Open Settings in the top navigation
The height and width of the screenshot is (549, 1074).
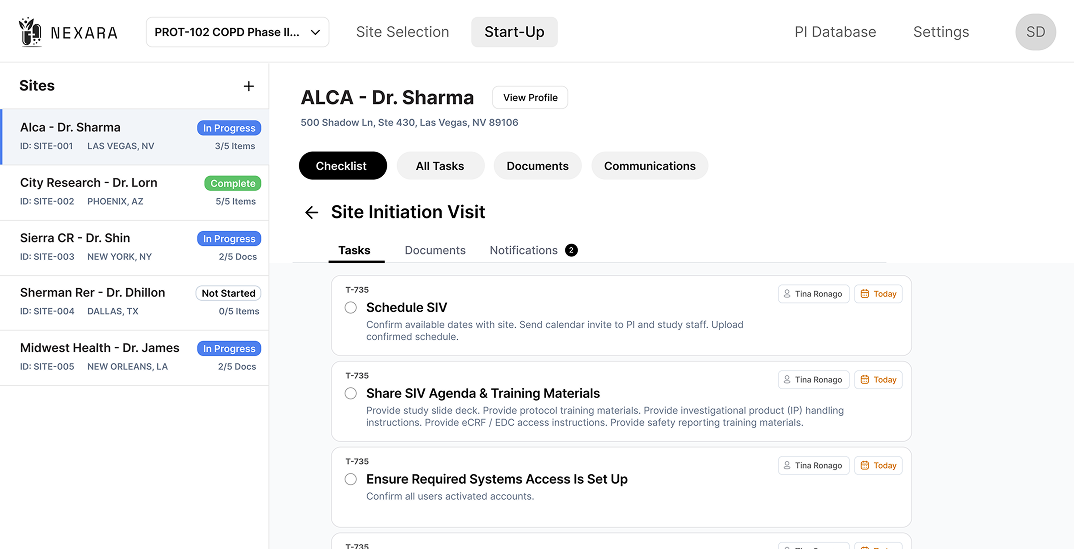[x=940, y=32]
